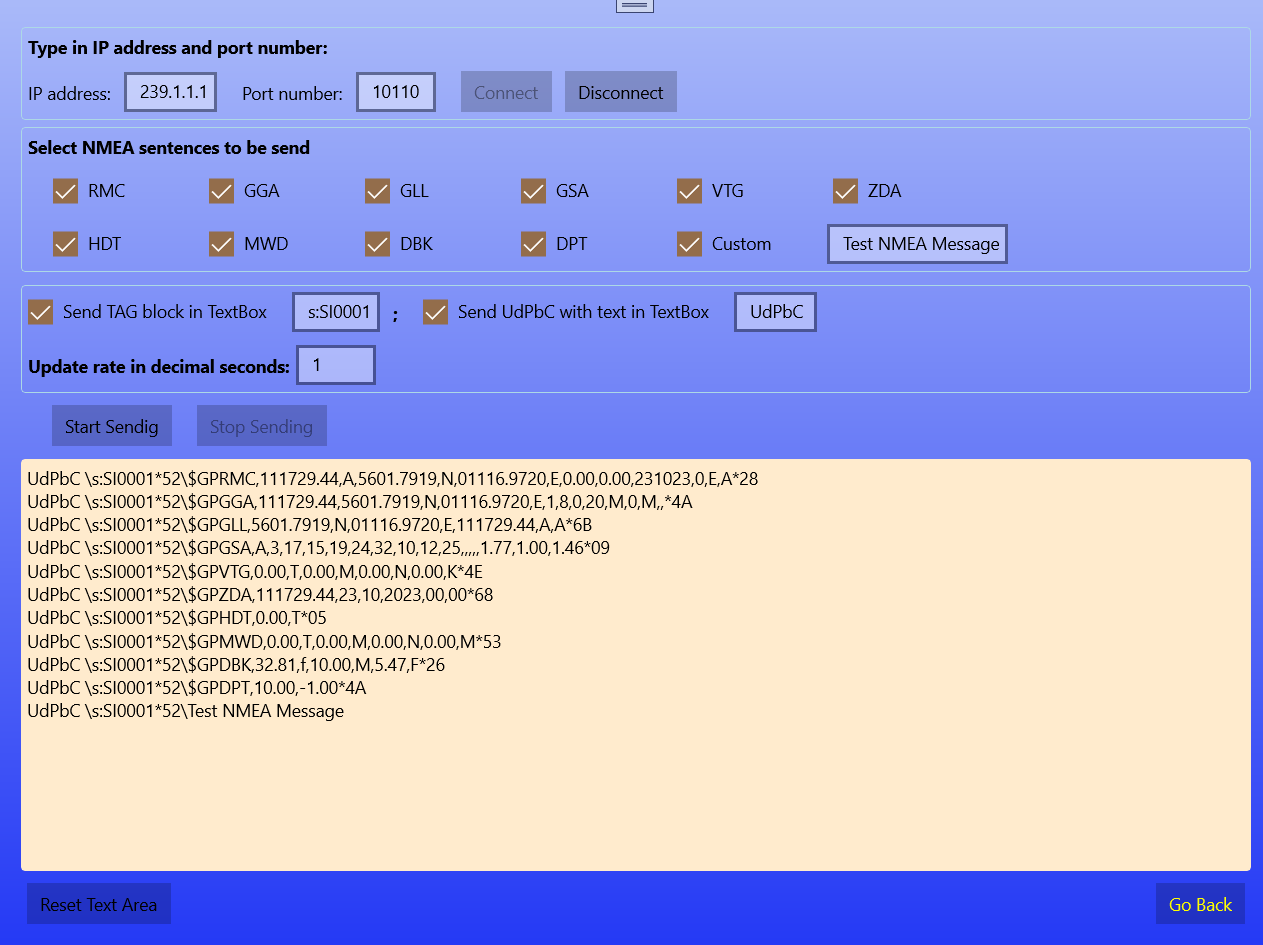Uncheck Send UdPbC with text option

(435, 311)
